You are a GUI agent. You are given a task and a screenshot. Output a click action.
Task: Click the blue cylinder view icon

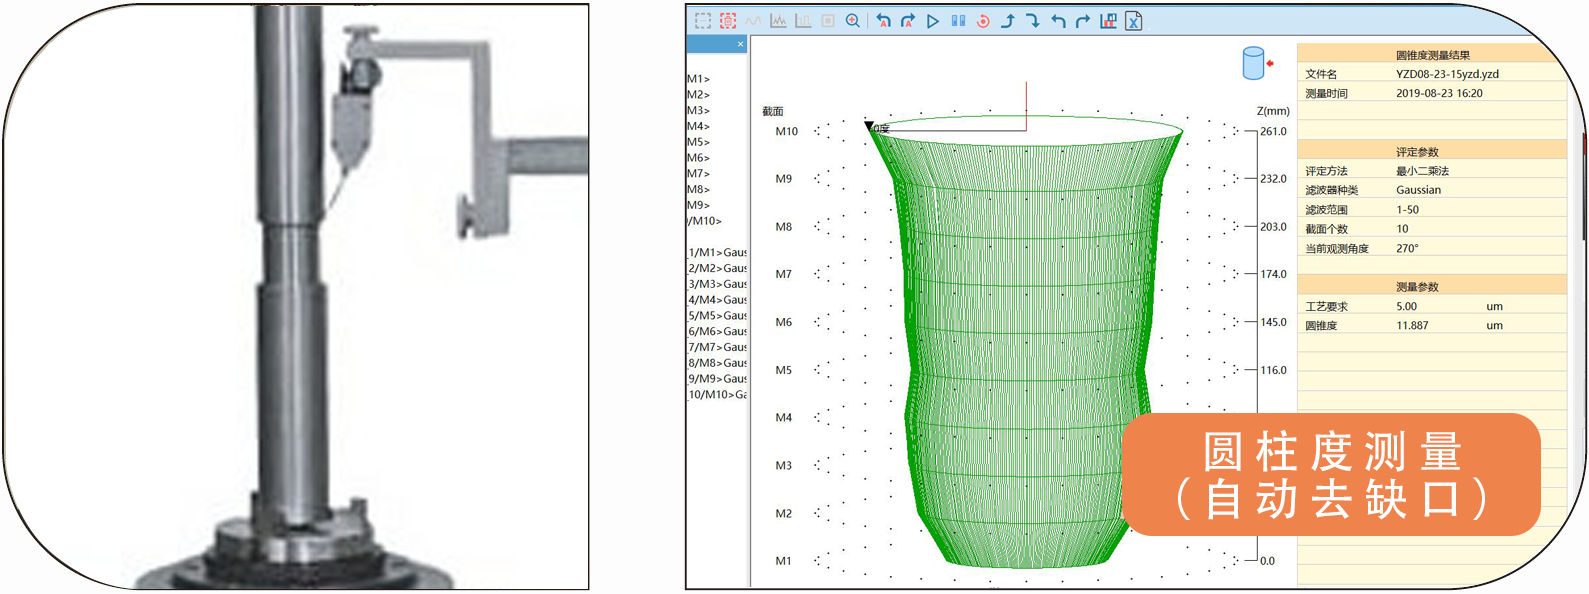tap(1253, 63)
